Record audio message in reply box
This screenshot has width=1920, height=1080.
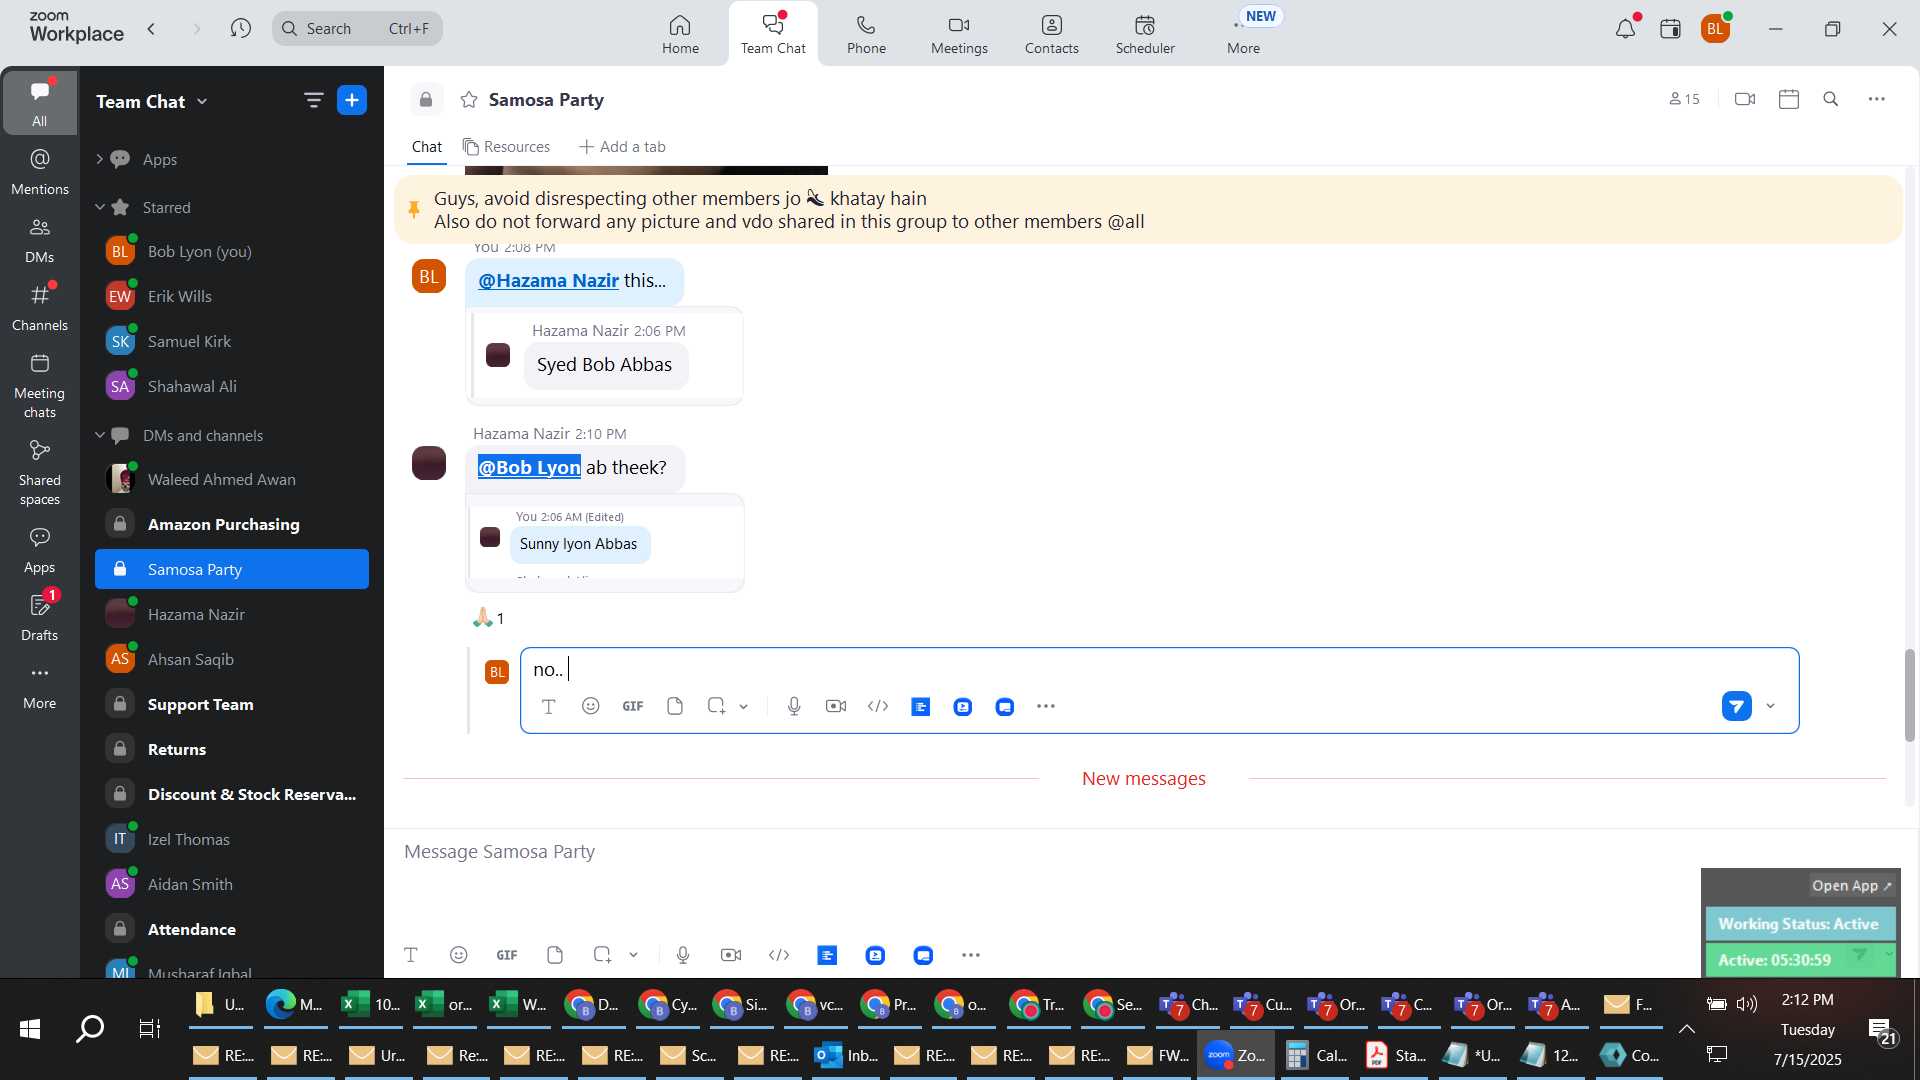click(794, 706)
